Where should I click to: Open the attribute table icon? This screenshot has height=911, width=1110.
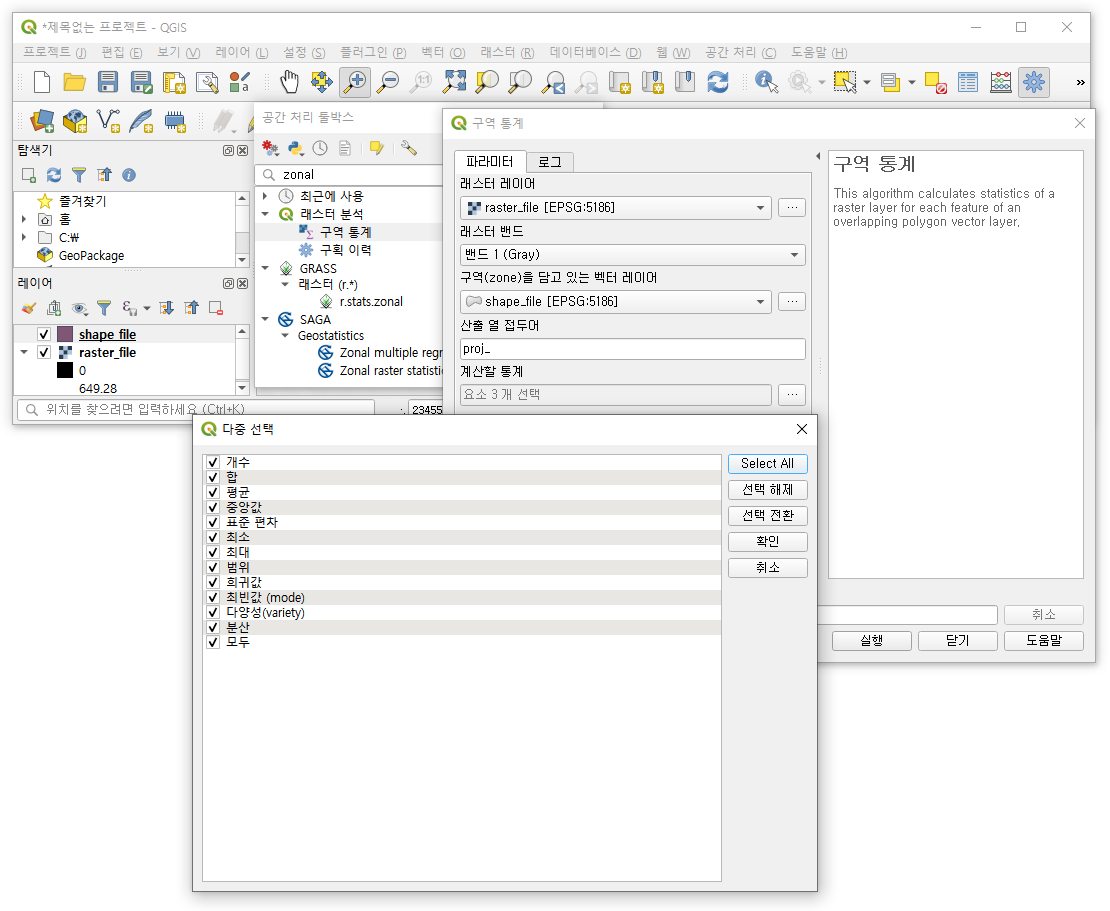point(968,82)
